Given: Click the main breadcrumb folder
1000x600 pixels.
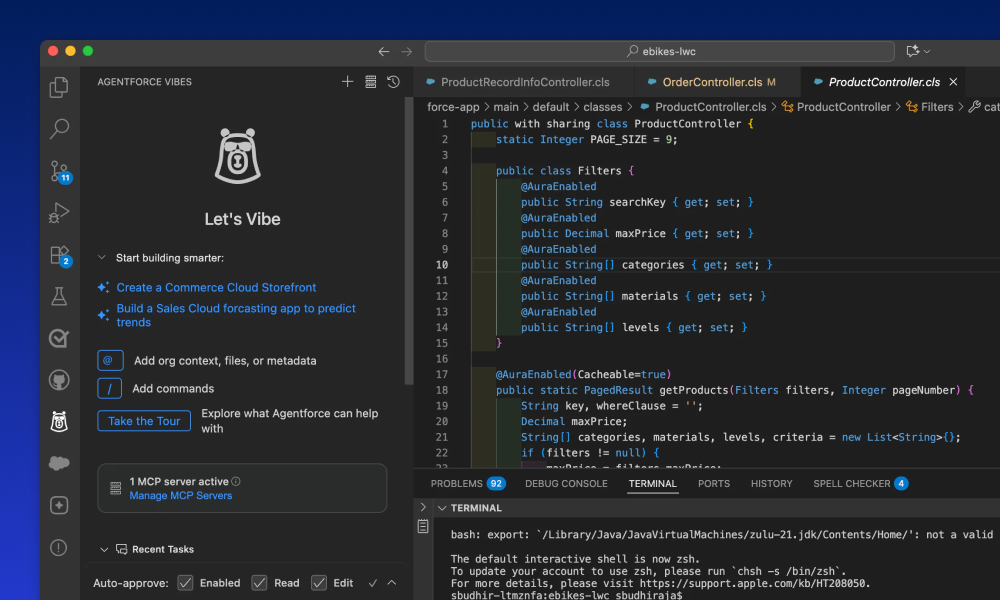Looking at the screenshot, I should pos(506,107).
